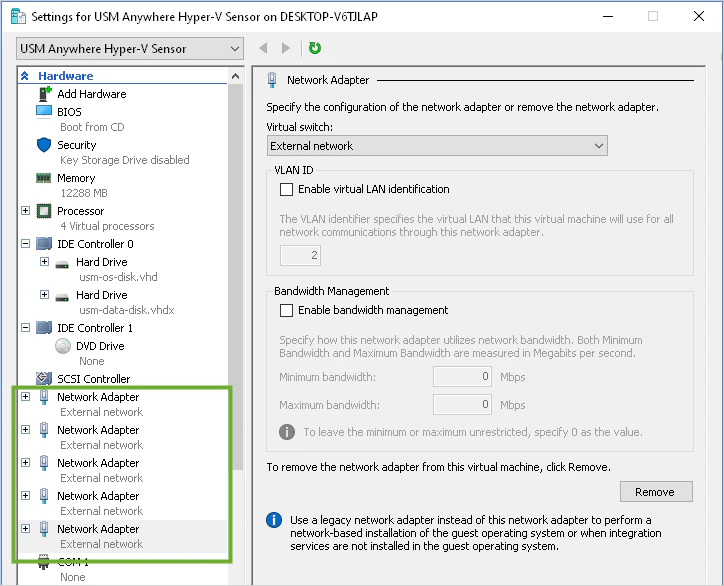The image size is (724, 586).
Task: Expand the Processor tree node
Action: [x=25, y=211]
